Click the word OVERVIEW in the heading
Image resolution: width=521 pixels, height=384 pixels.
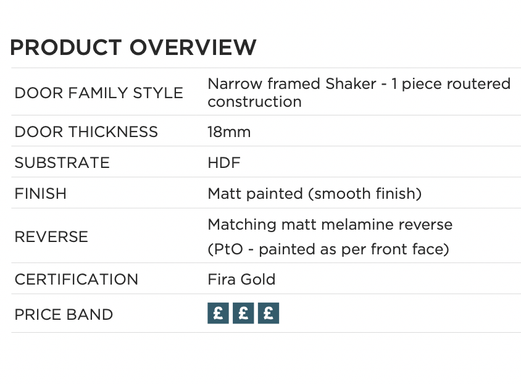[193, 47]
